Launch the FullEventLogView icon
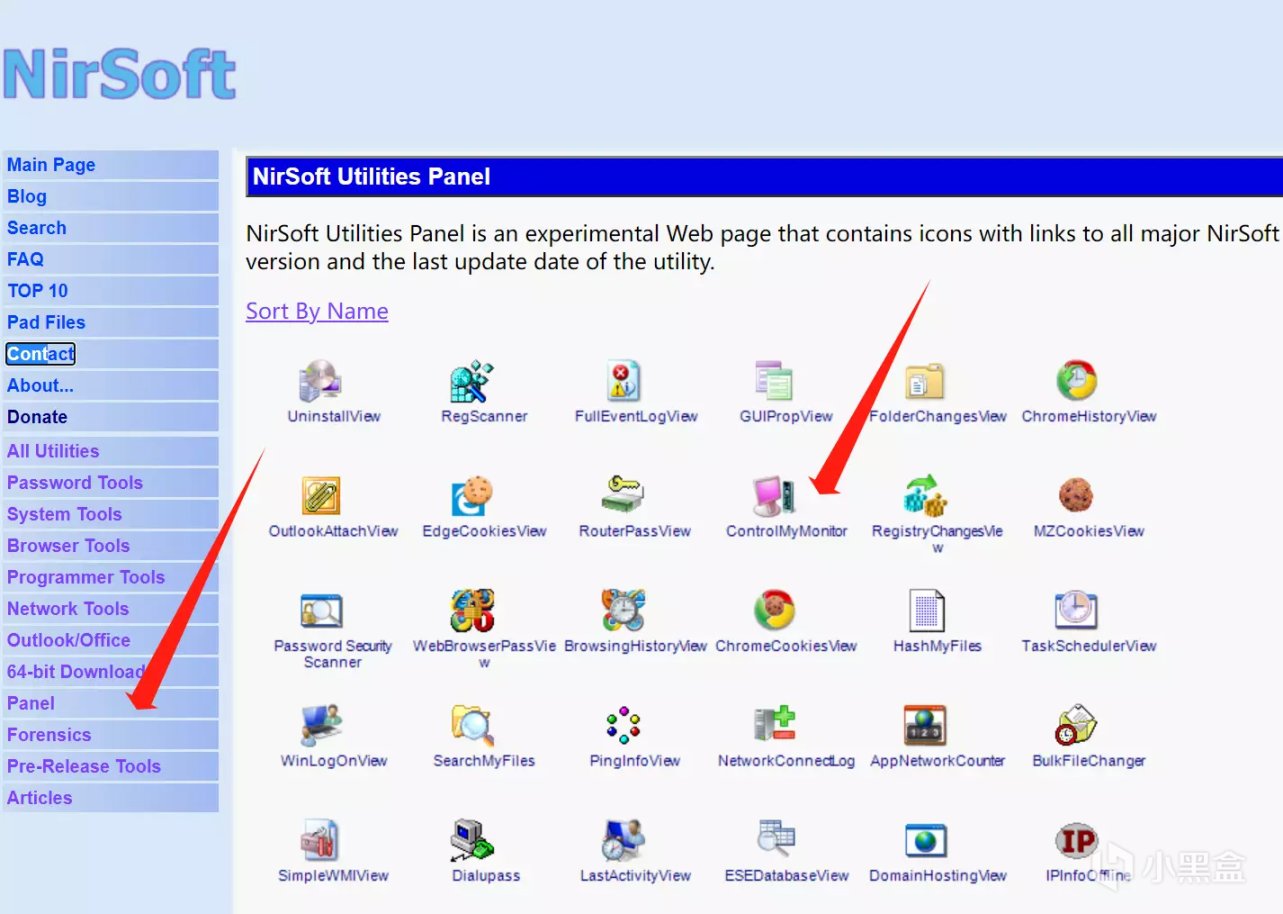 (623, 382)
